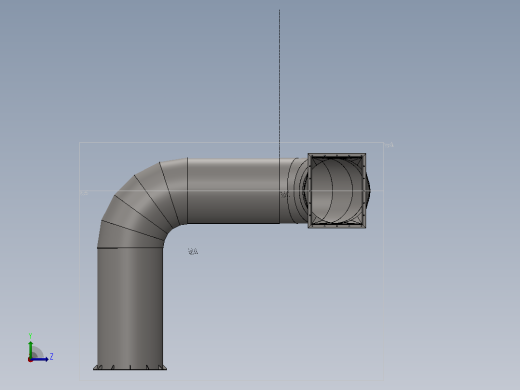The height and width of the screenshot is (390, 520).
Task: Select the base flange at the pipe bottom
Action: pos(130,367)
